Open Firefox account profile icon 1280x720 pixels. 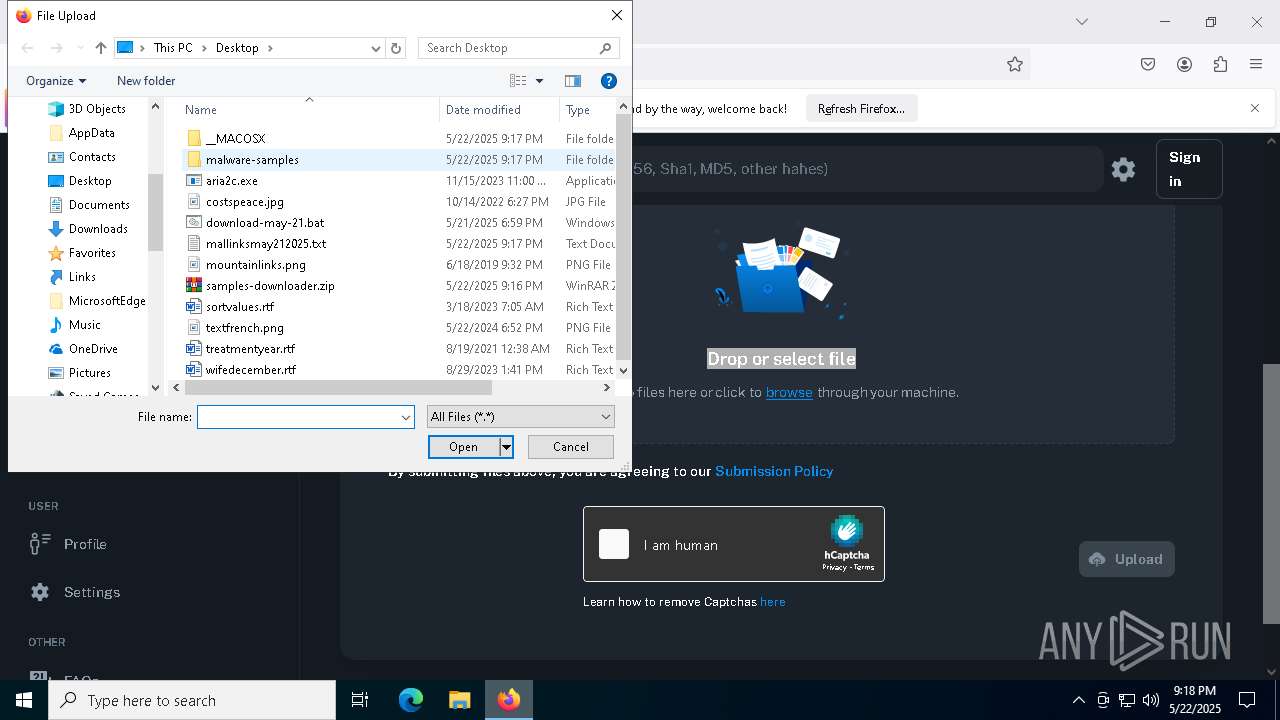[1184, 64]
